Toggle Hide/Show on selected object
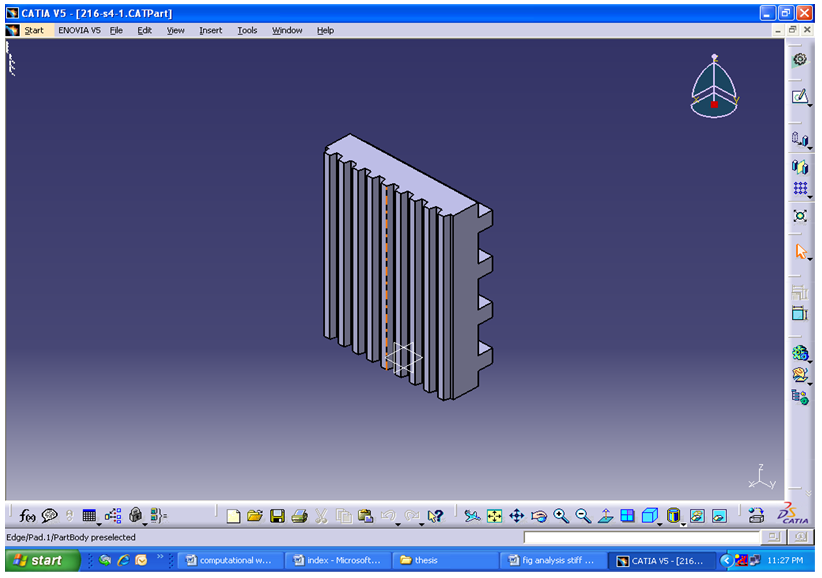822x578 pixels. pos(696,516)
